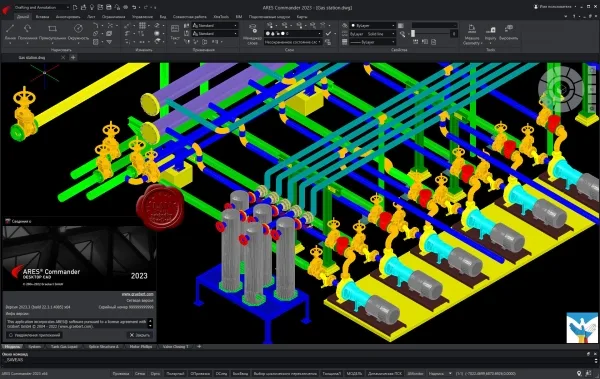
Task: Open the XtraTools ribbon tab
Action: [x=221, y=17]
